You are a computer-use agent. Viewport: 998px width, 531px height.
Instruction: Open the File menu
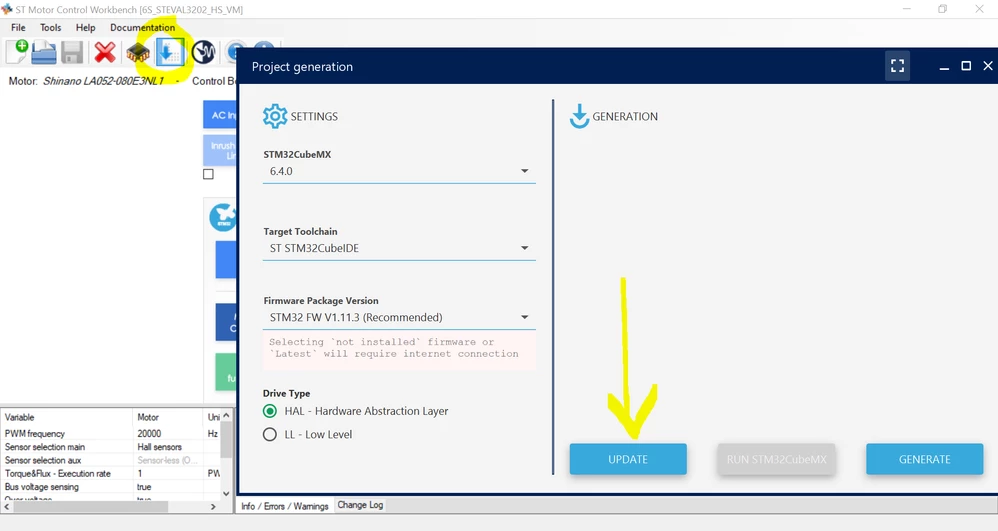[18, 27]
